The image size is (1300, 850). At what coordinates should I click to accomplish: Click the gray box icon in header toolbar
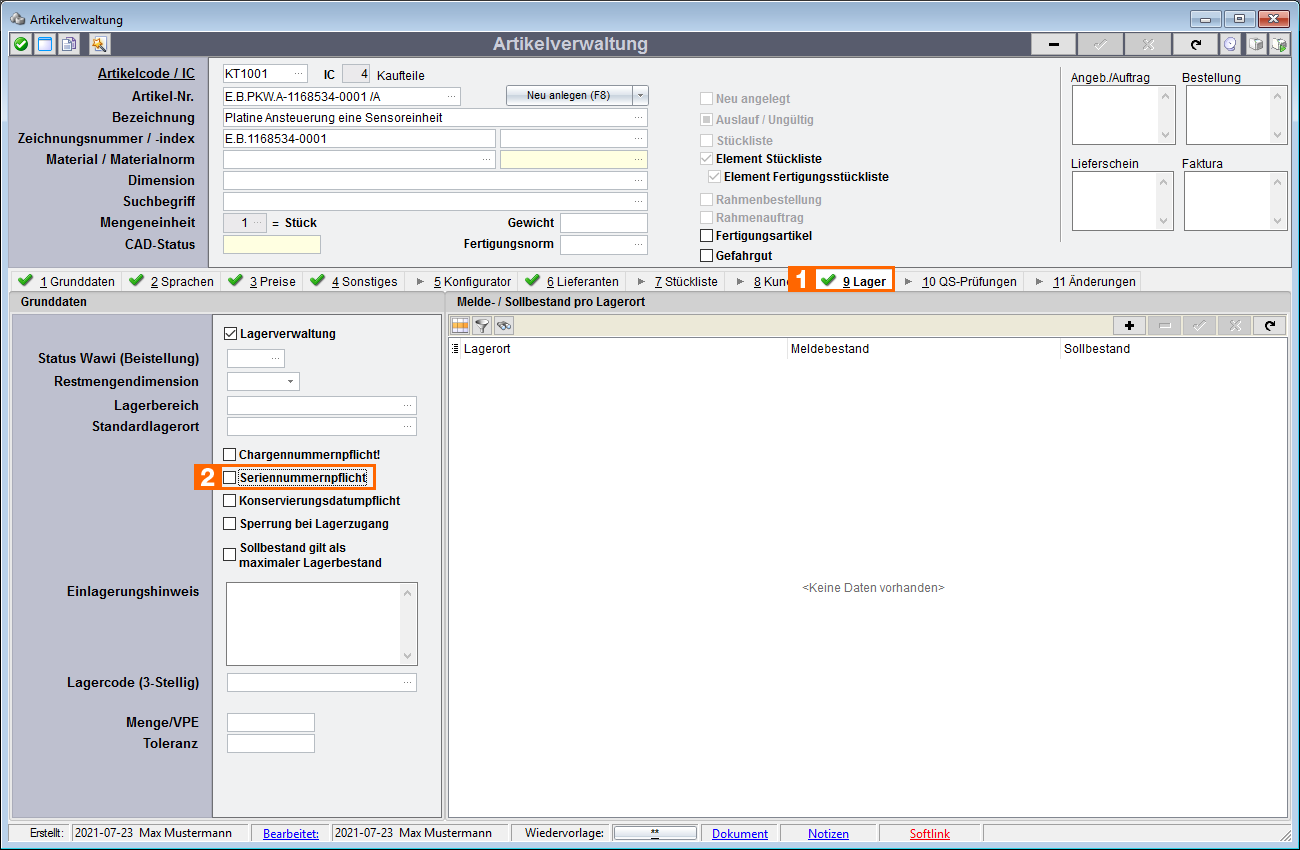click(x=1254, y=44)
